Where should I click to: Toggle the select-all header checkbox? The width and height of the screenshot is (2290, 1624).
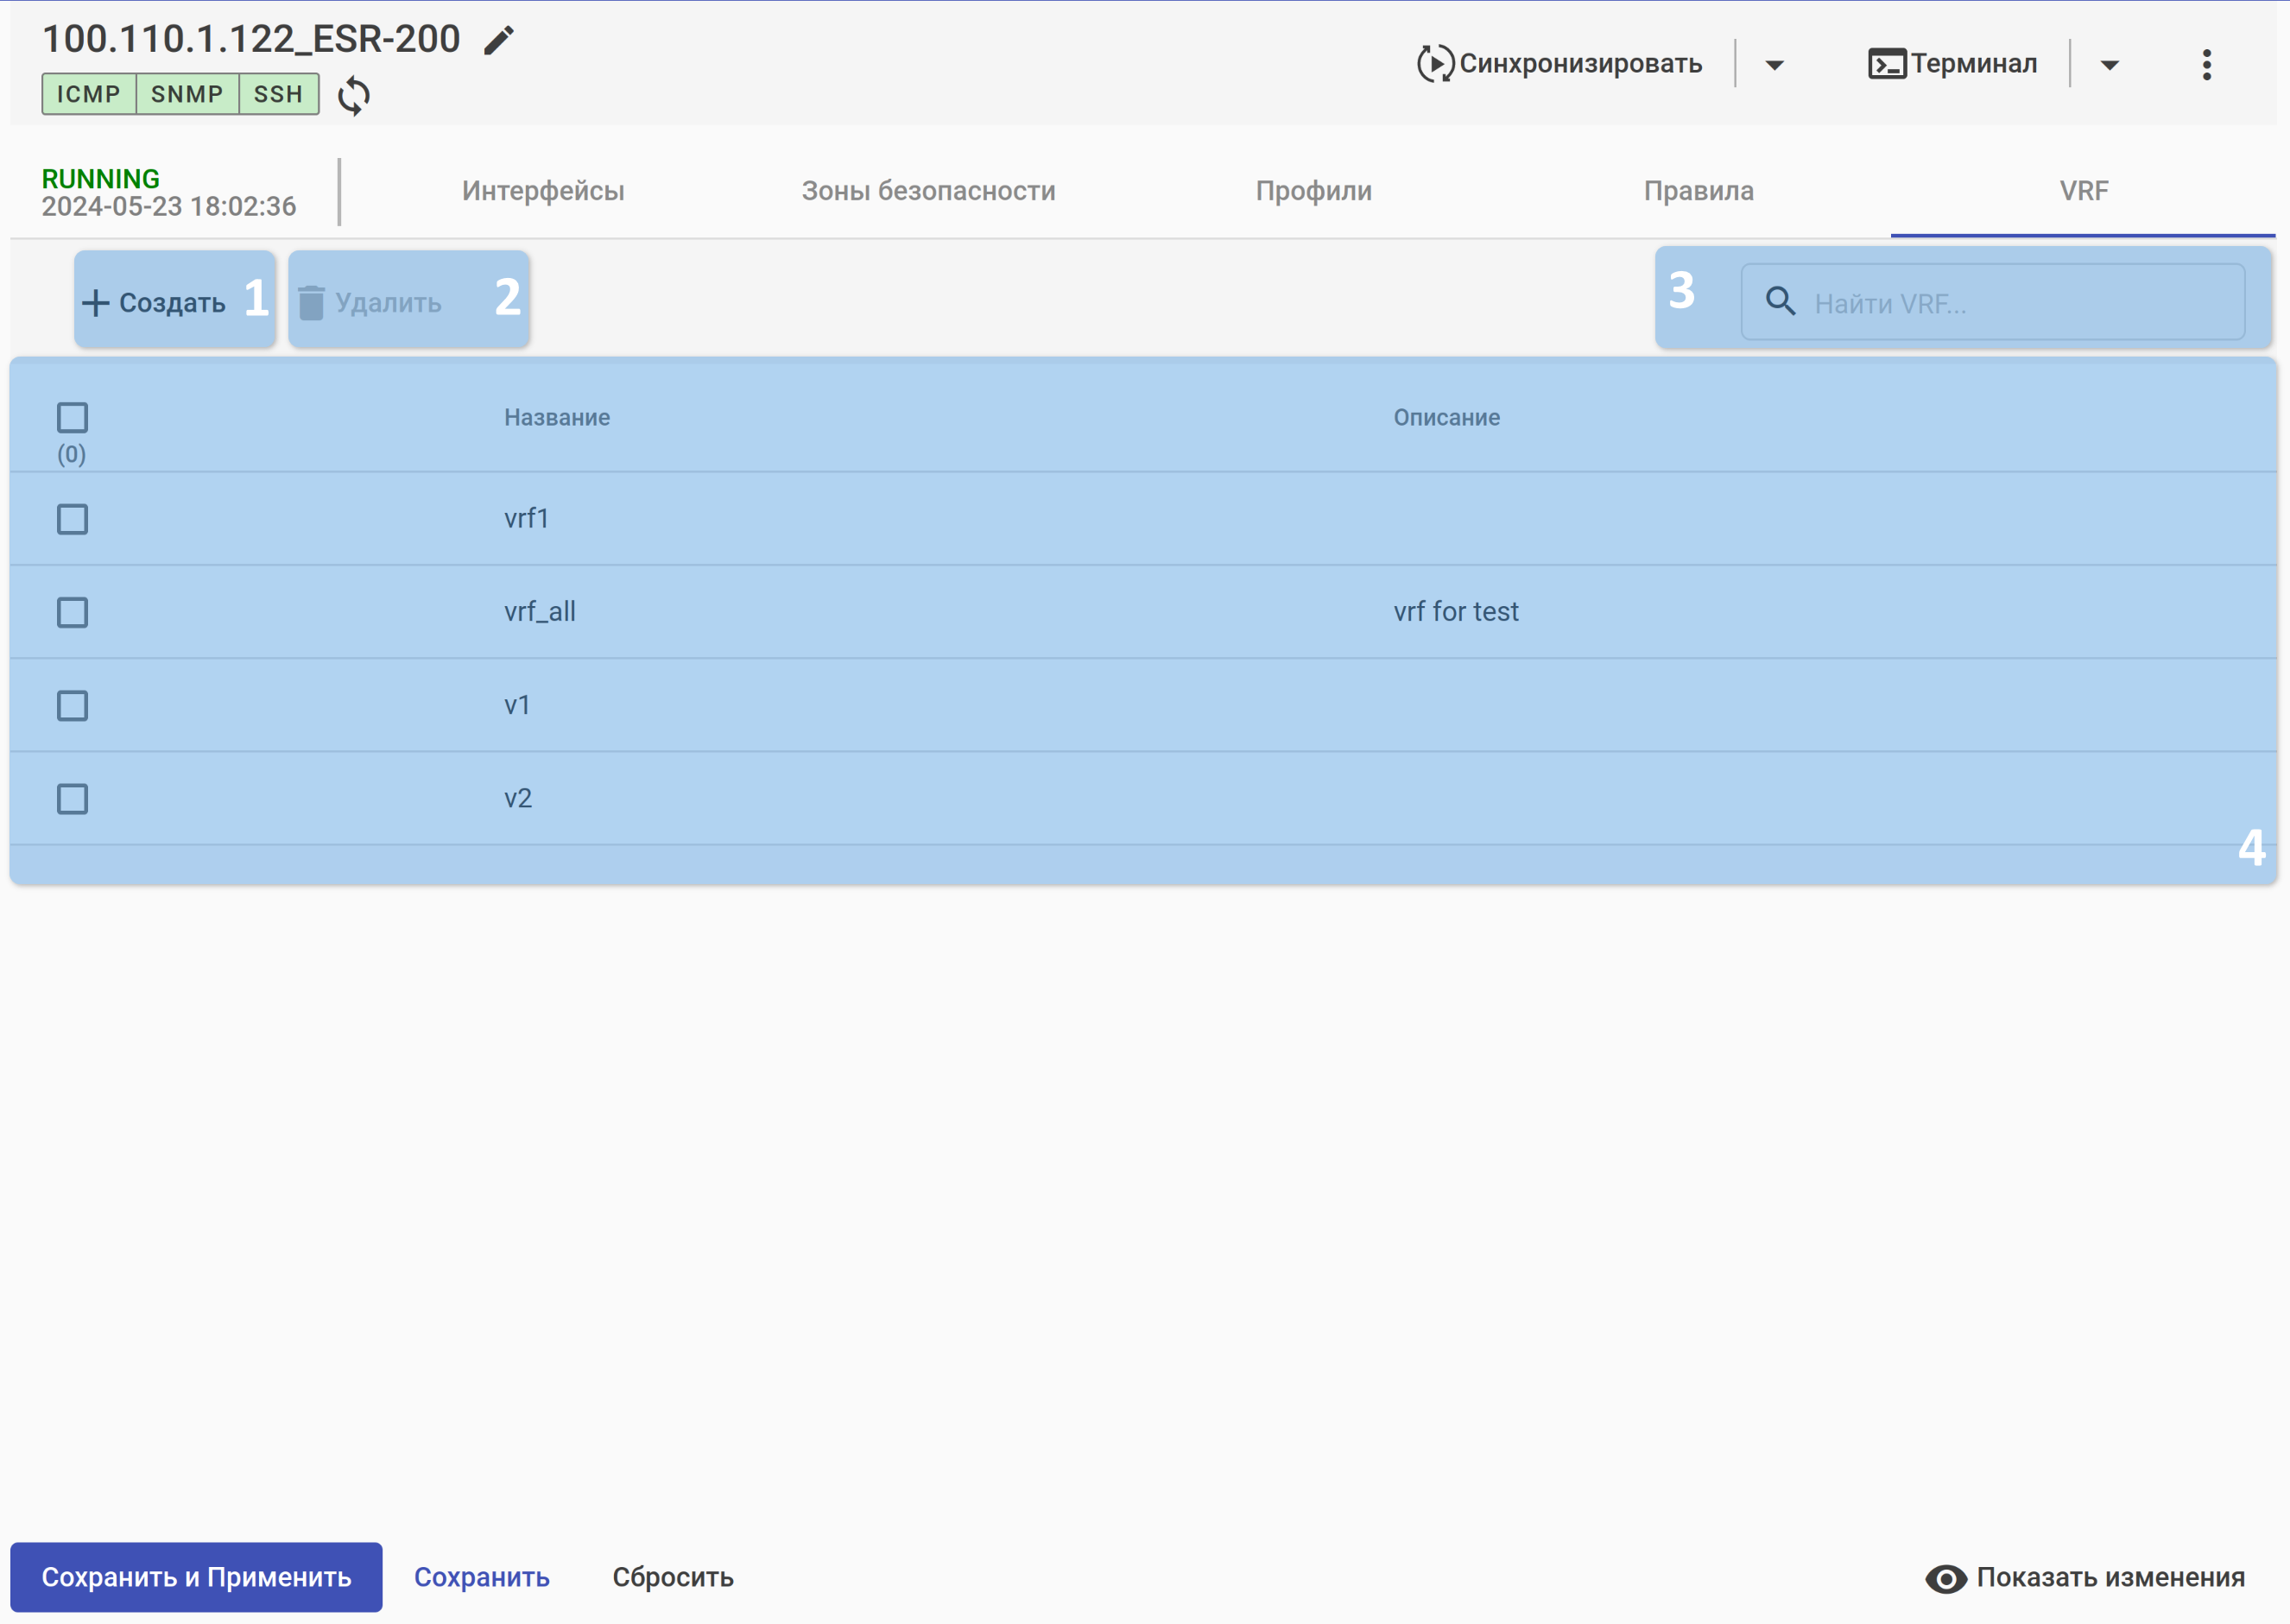72,417
